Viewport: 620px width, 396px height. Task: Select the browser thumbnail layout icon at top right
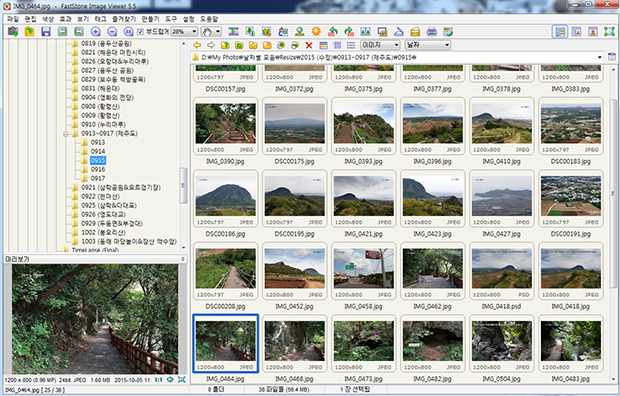point(560,32)
